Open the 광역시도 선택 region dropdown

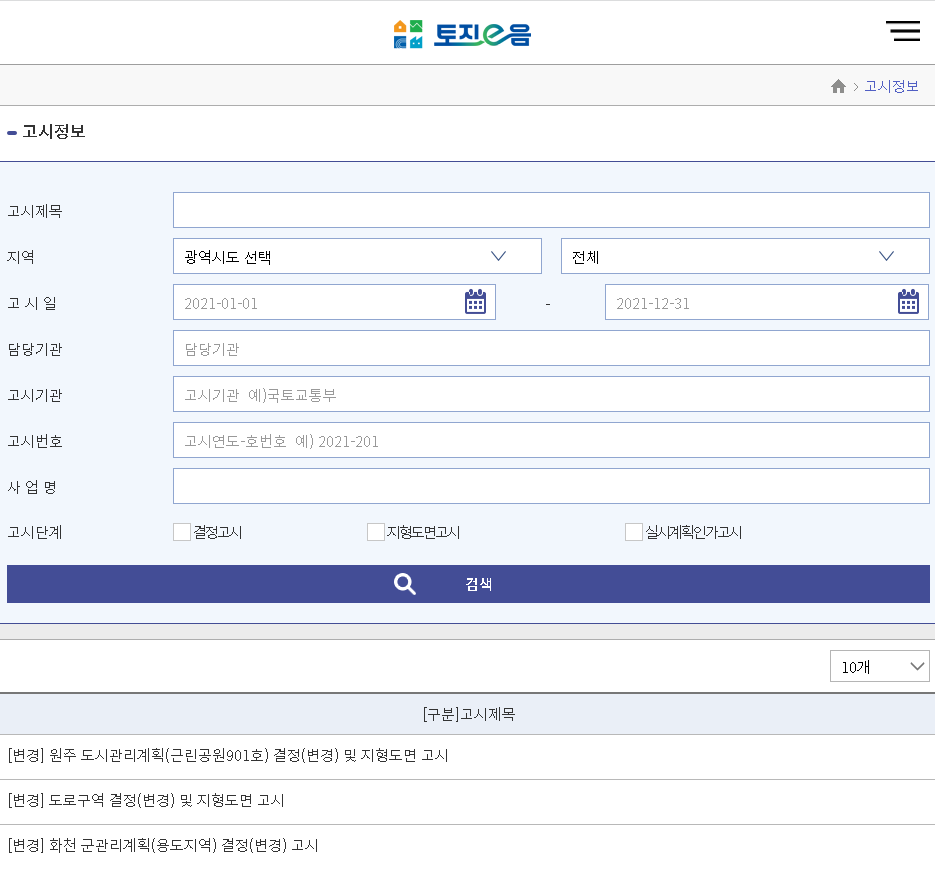click(357, 255)
